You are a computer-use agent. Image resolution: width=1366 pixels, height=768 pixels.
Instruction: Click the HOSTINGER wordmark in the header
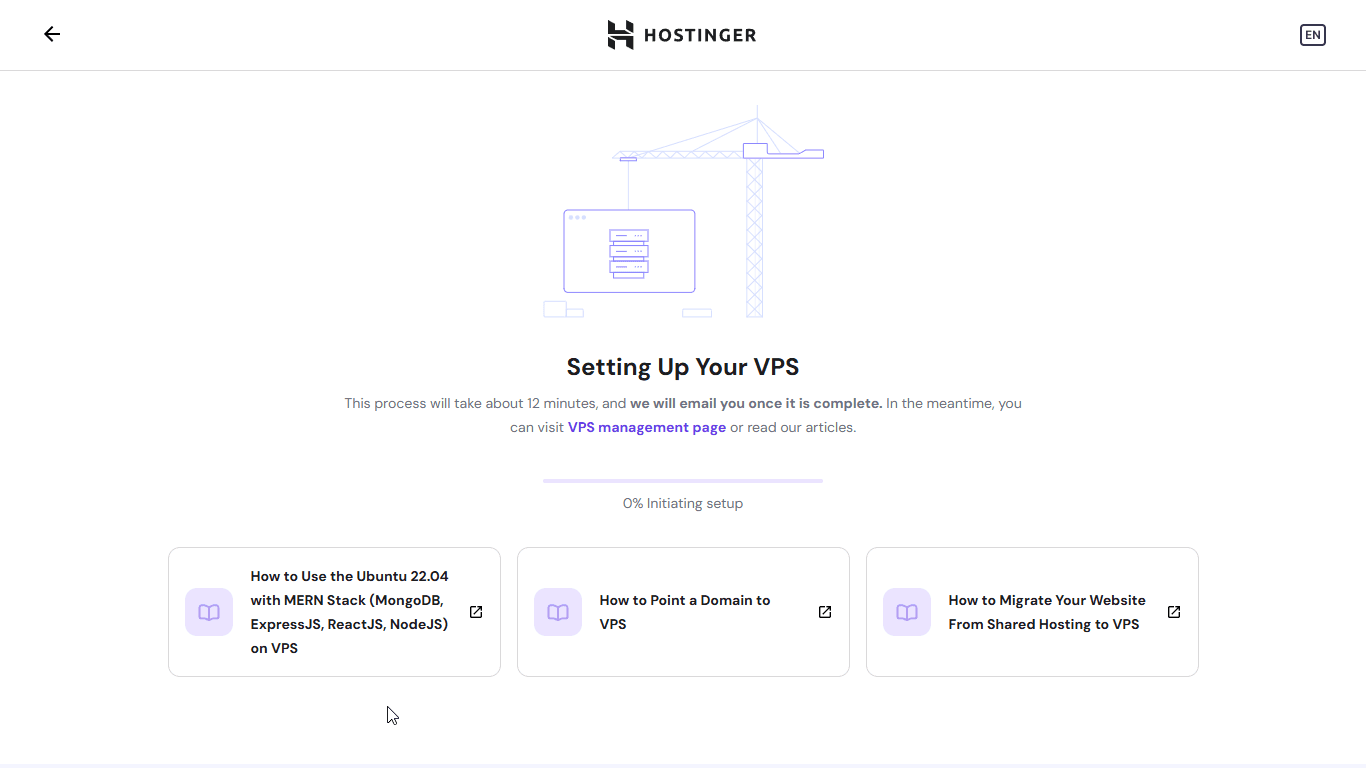[701, 34]
